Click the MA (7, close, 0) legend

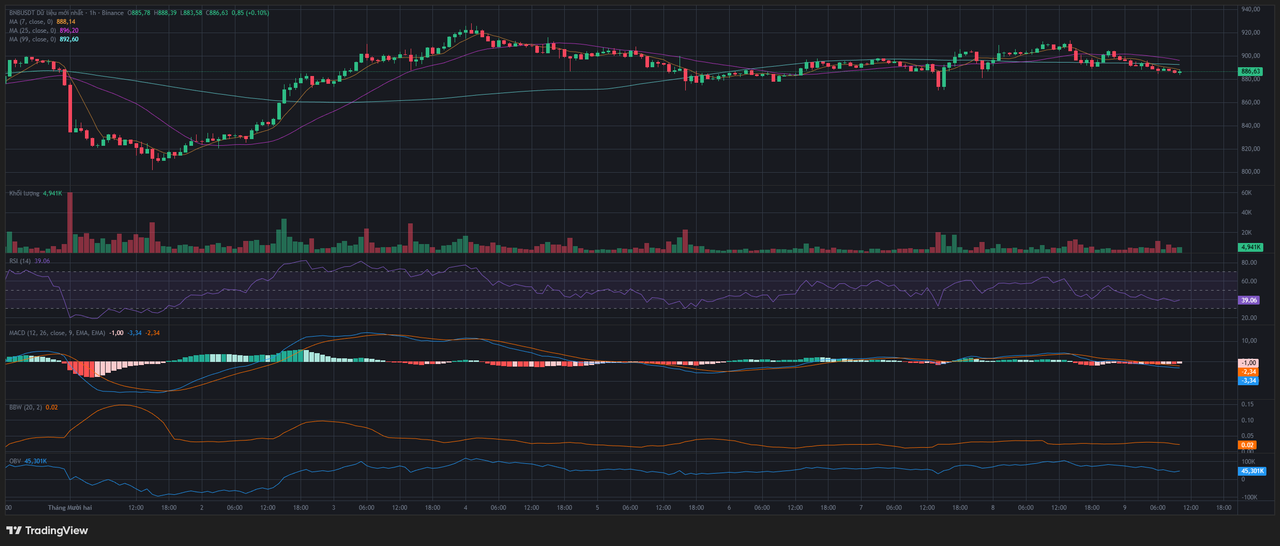[30, 21]
